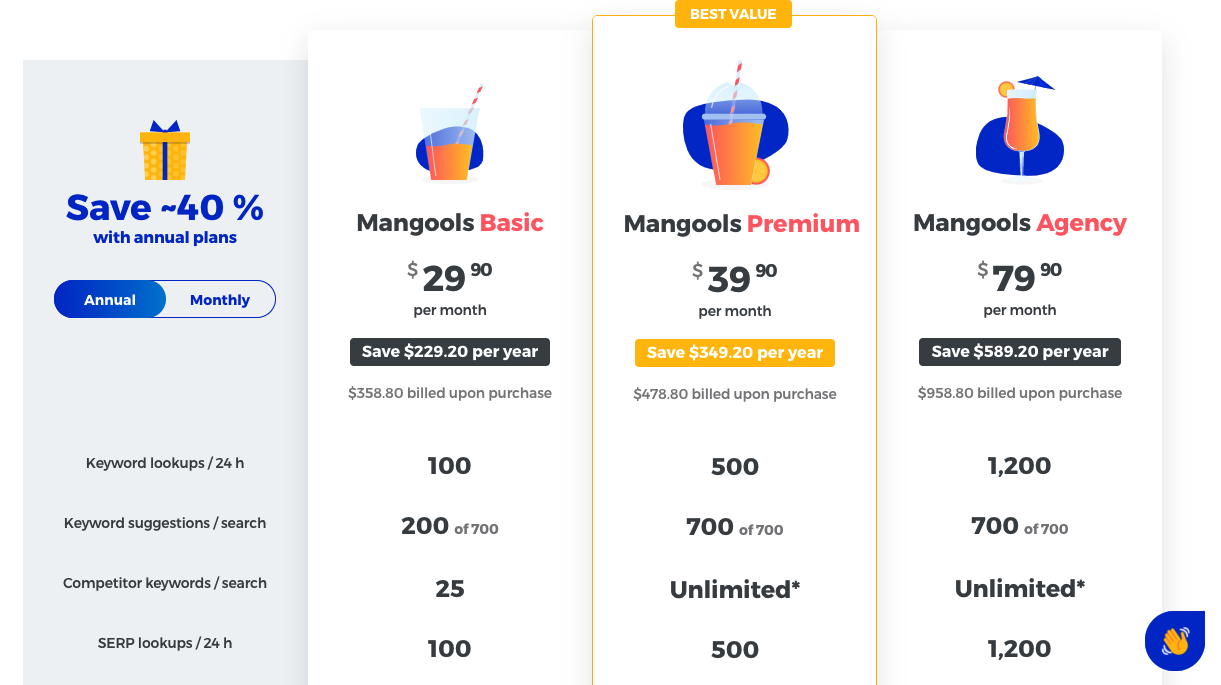Click the Mangools Basic plan title
This screenshot has height=685, width=1221.
[x=450, y=222]
